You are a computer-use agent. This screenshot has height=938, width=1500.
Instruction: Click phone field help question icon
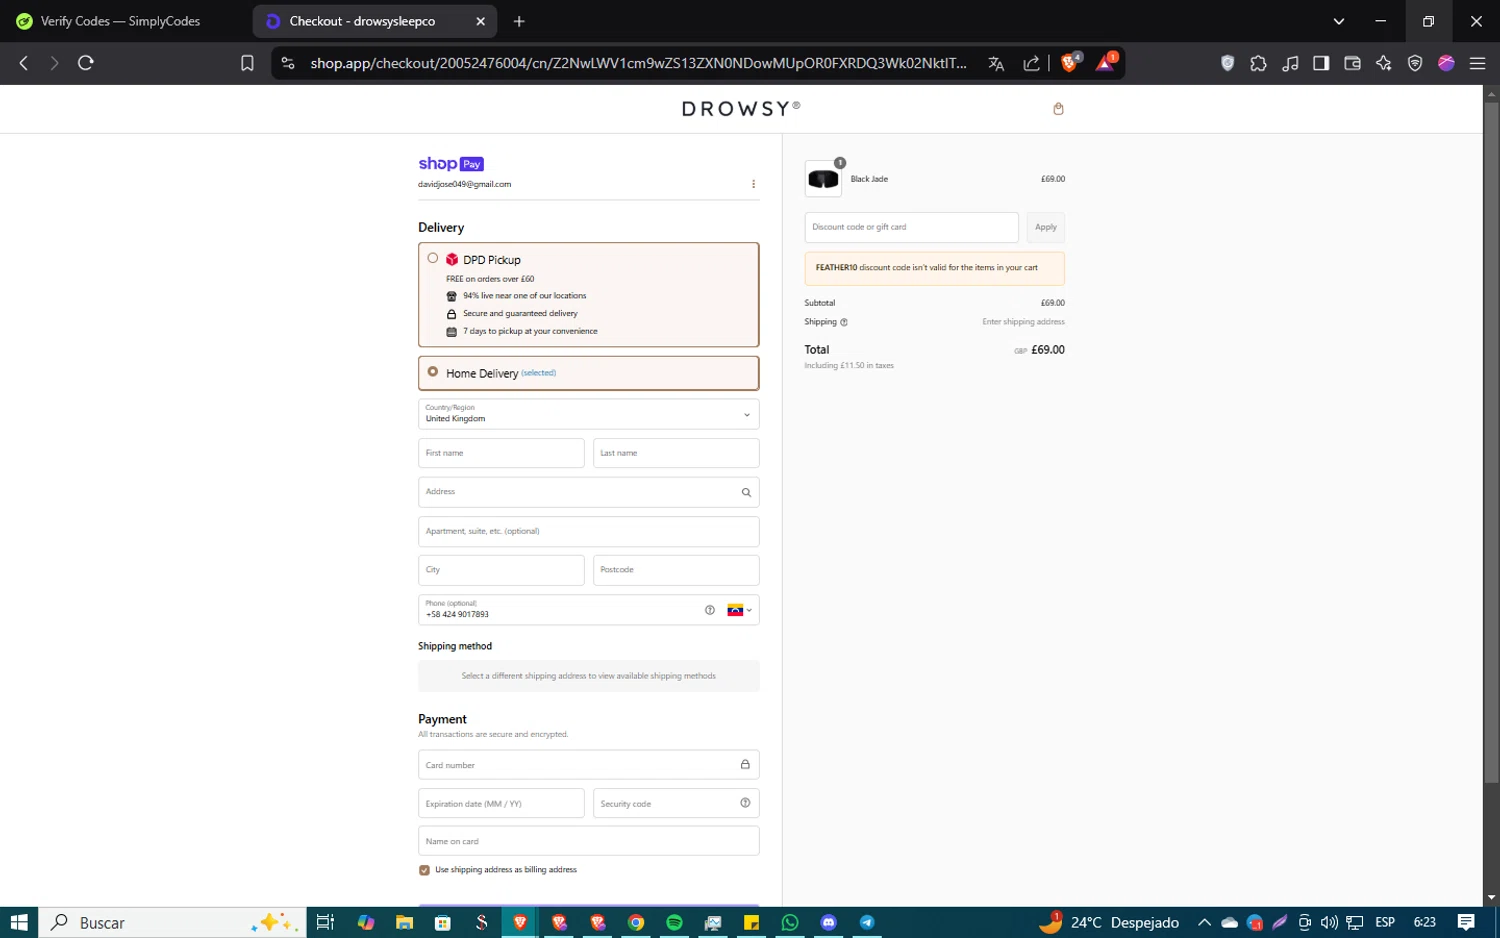click(x=710, y=610)
